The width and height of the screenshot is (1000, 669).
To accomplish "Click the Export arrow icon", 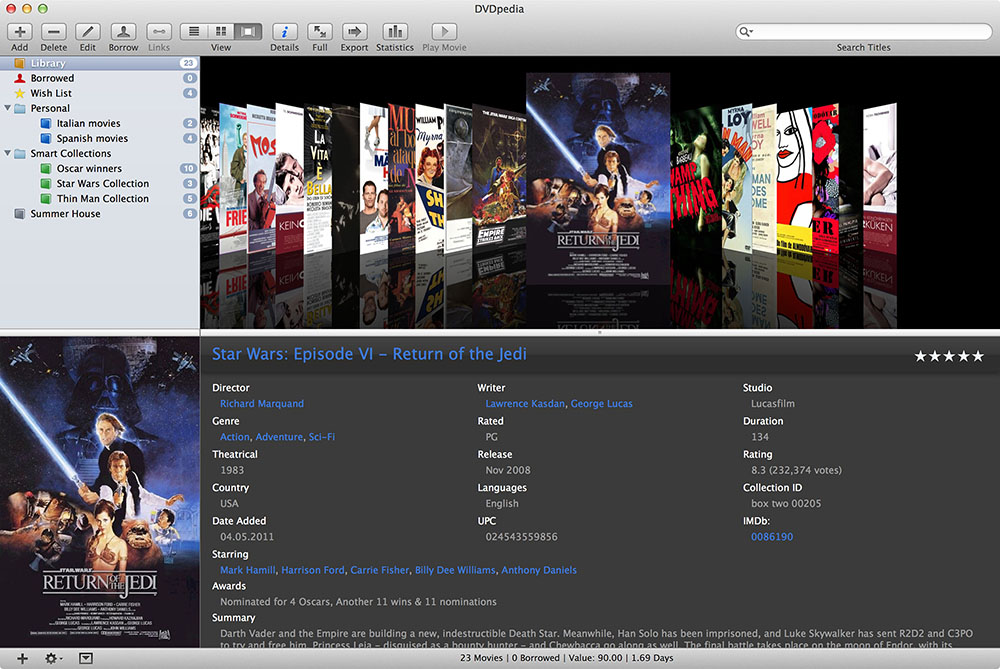I will (x=354, y=32).
